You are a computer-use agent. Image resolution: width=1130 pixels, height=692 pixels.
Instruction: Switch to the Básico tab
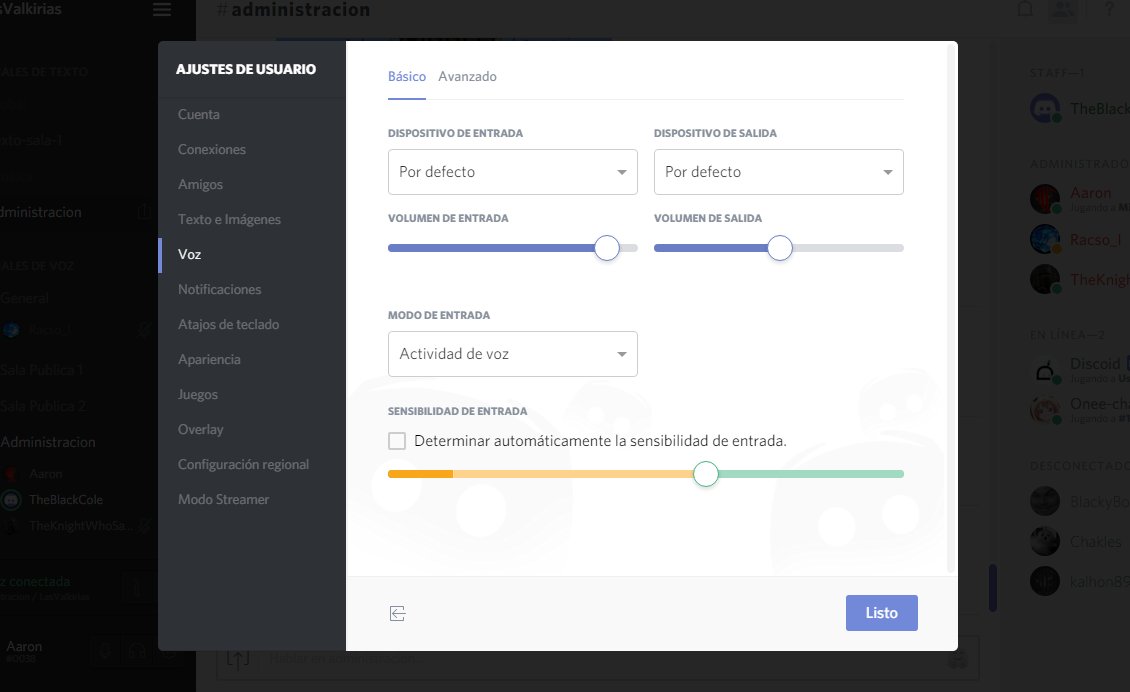(x=406, y=76)
